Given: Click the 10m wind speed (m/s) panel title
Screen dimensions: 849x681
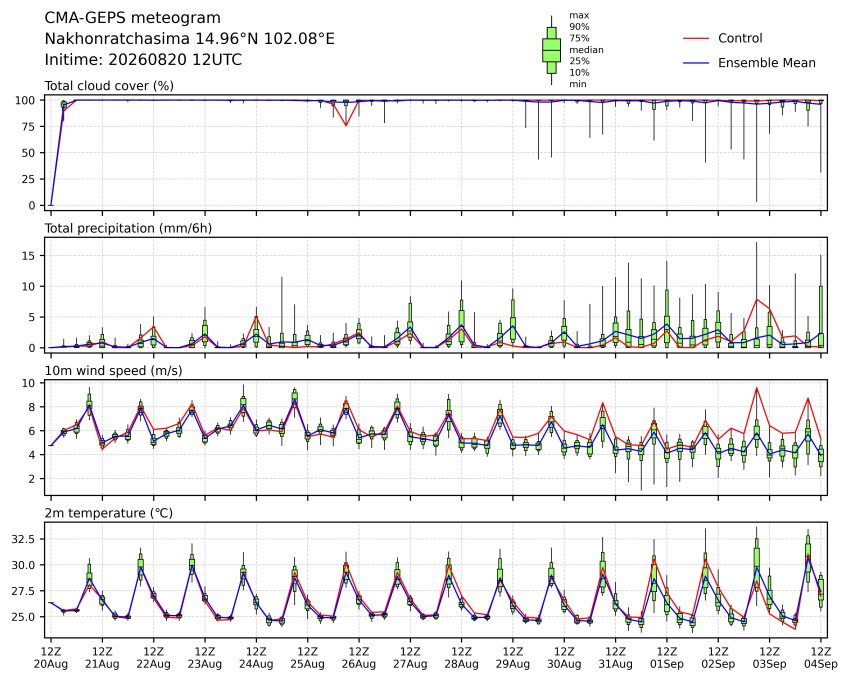Looking at the screenshot, I should 113,371.
